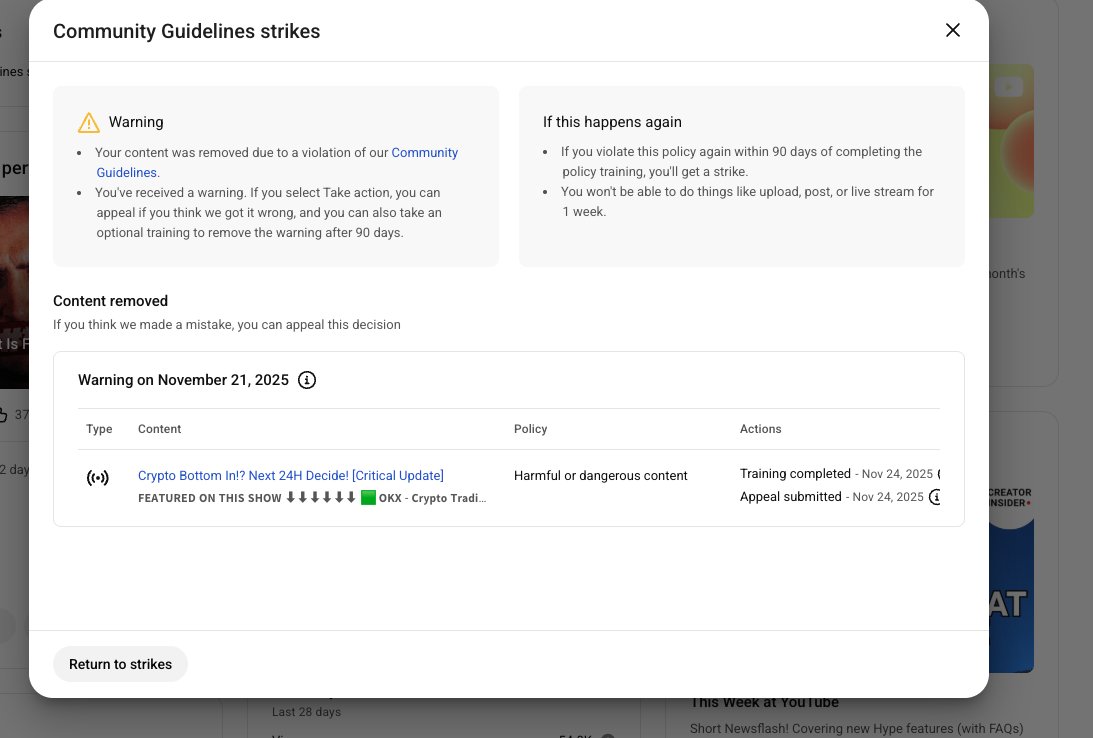This screenshot has height=738, width=1093.
Task: Click the Type column header
Action: click(99, 429)
